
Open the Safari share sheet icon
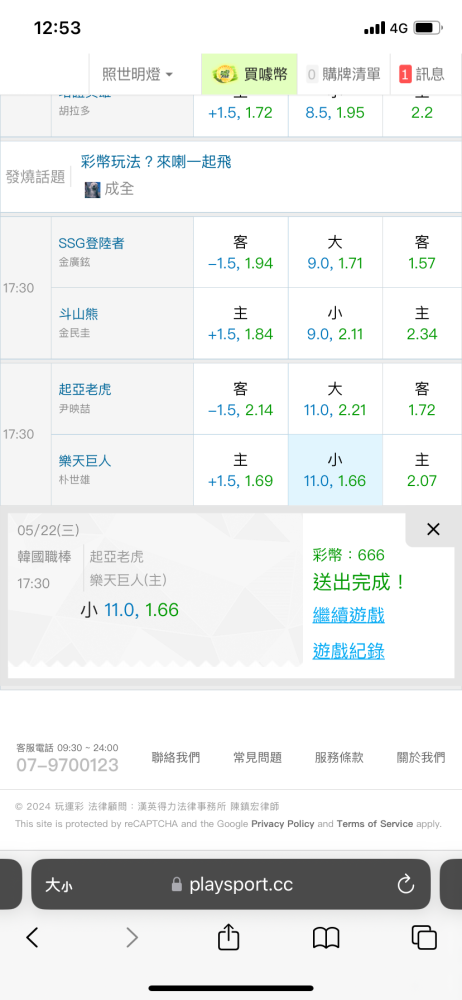pos(228,936)
